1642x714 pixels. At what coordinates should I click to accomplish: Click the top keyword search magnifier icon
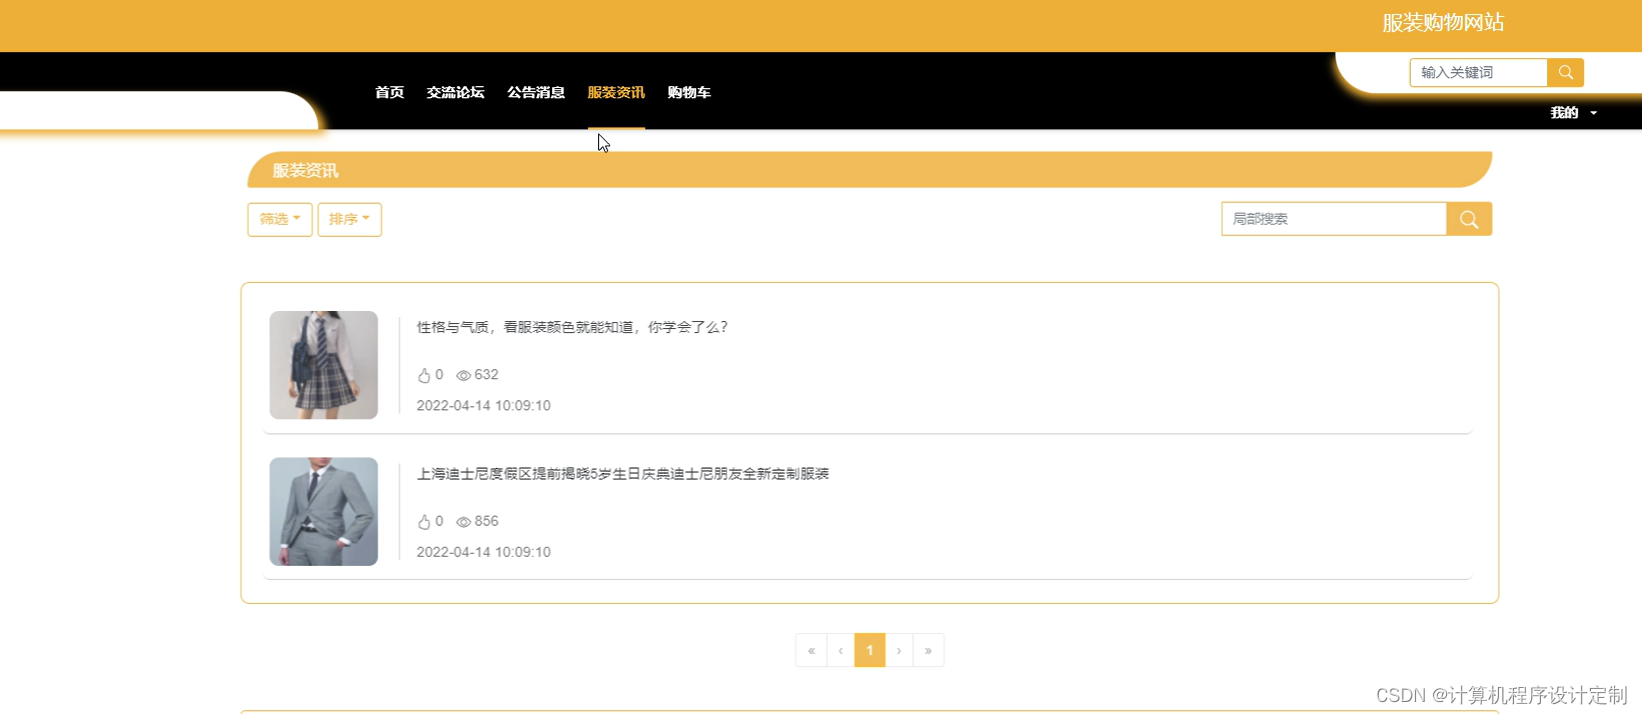[1565, 72]
